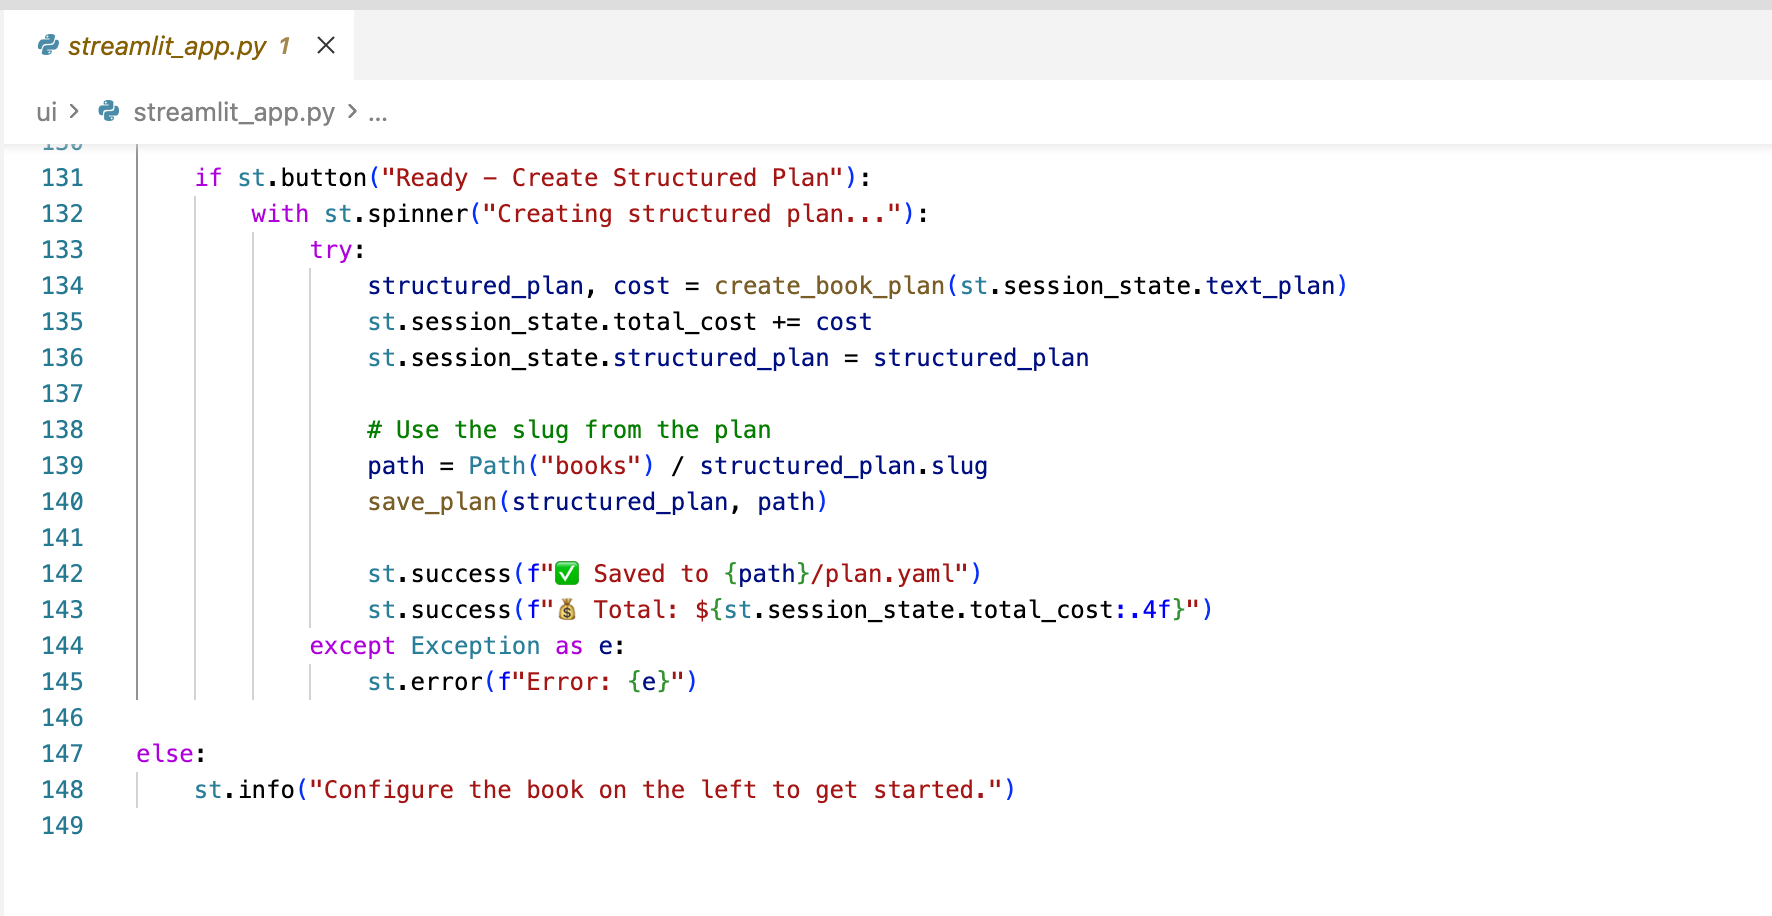Click 'st.error' call on line 145

425,682
